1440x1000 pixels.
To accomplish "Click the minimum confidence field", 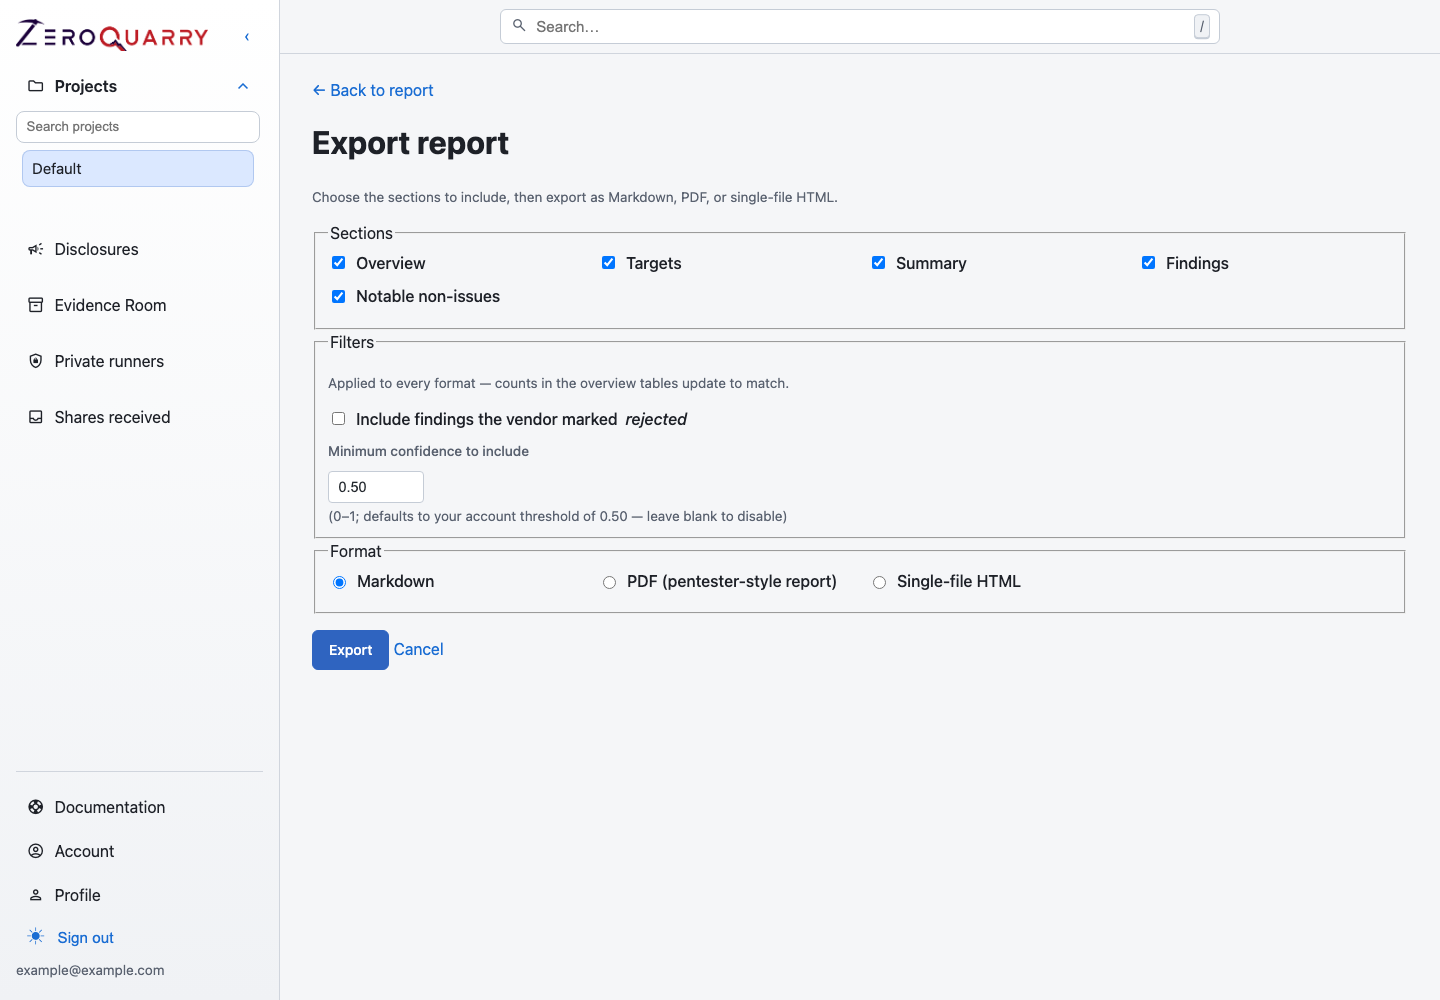I will pyautogui.click(x=376, y=487).
